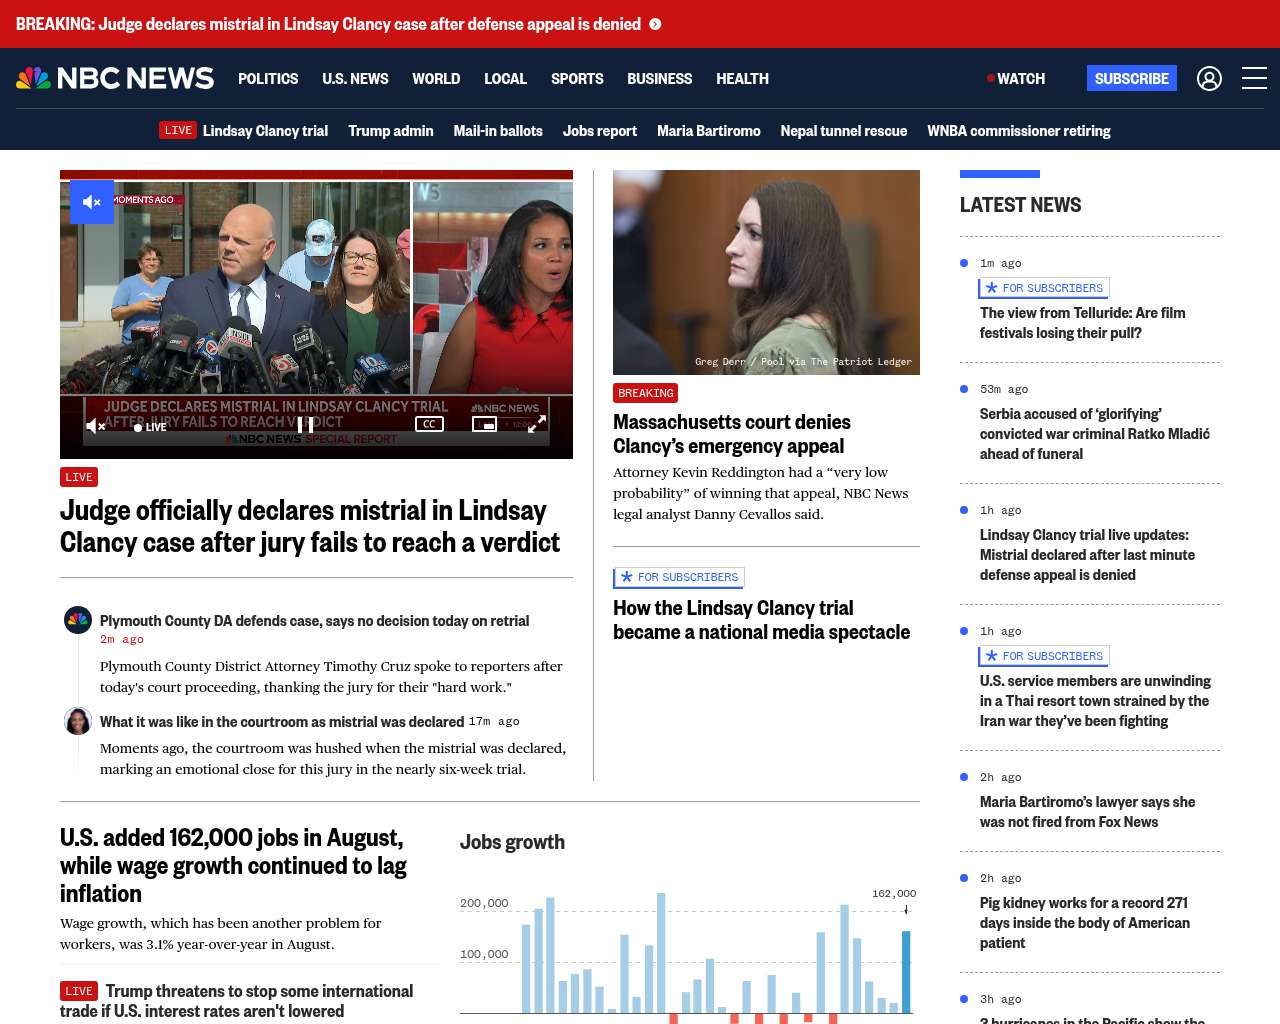Toggle closed captions CC on video
This screenshot has height=1024, width=1280.
pos(429,424)
